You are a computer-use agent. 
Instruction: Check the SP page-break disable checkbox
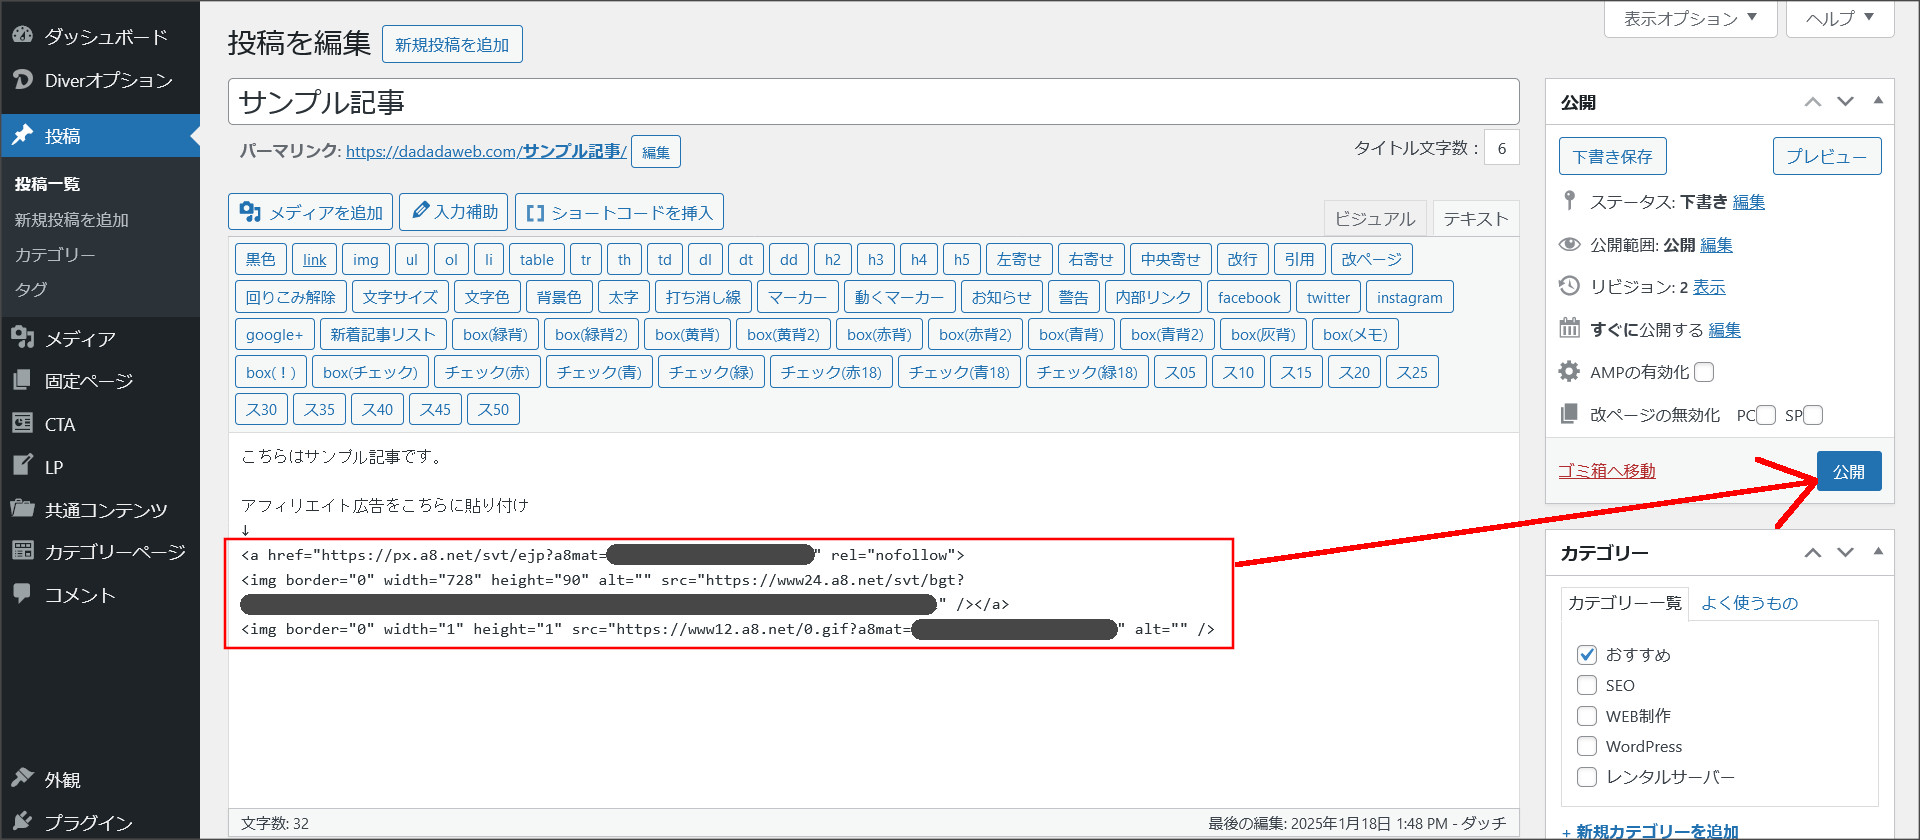(x=1813, y=415)
